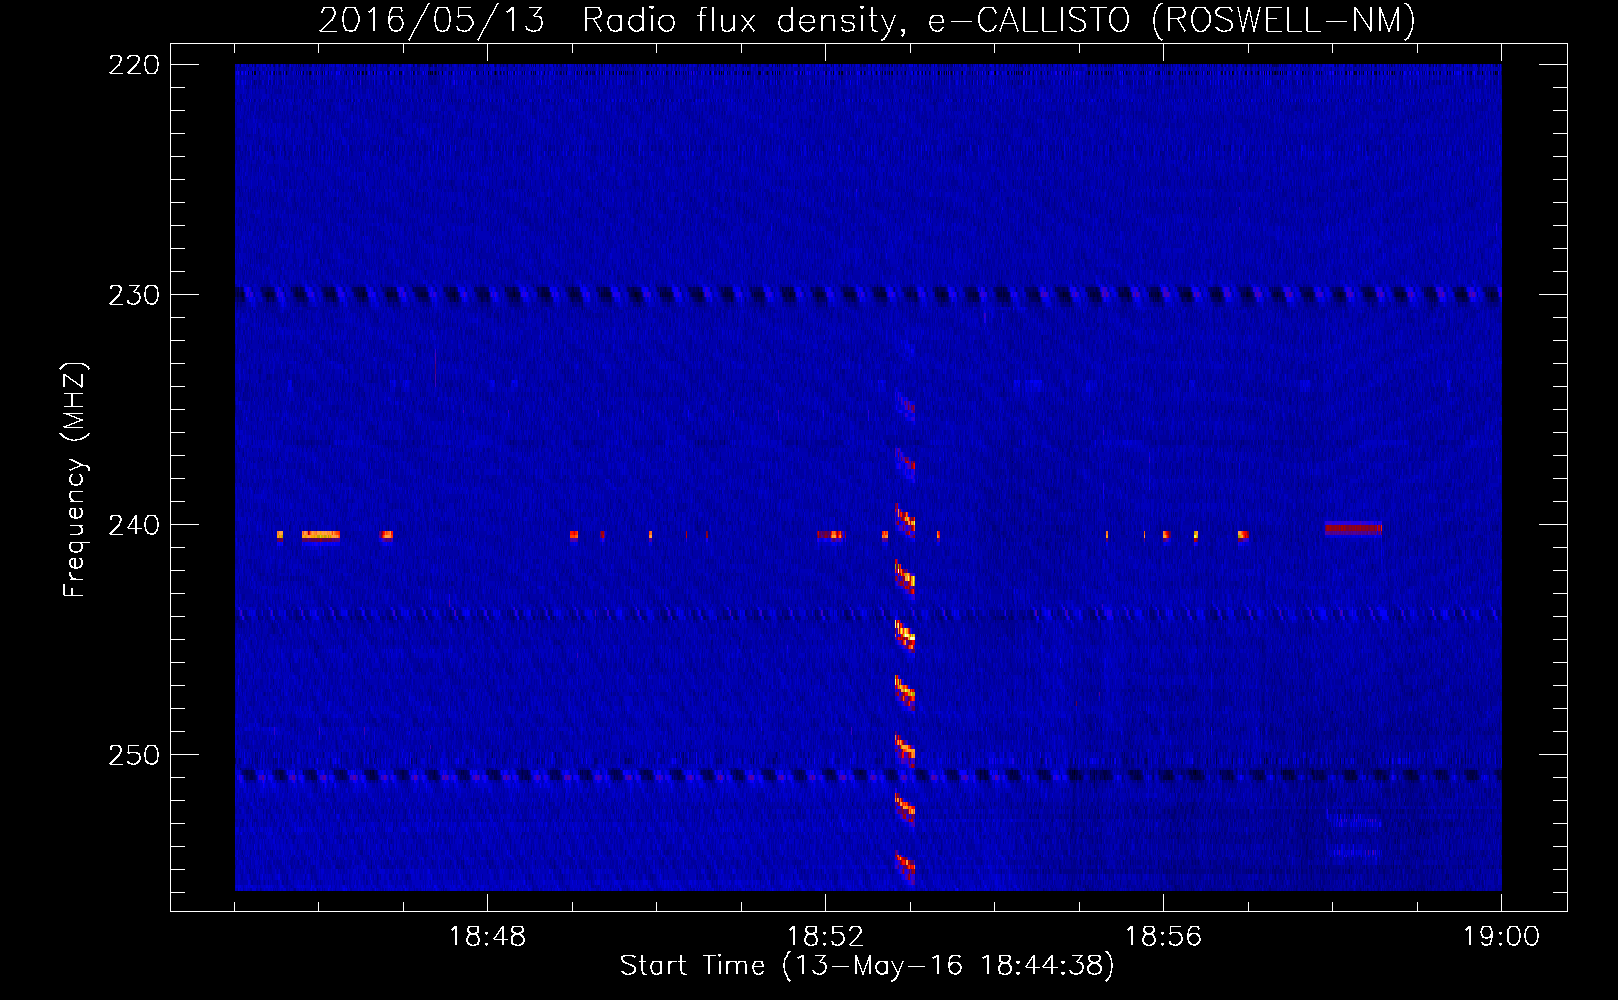Click the wide red burst near 240 MHz

click(1353, 529)
